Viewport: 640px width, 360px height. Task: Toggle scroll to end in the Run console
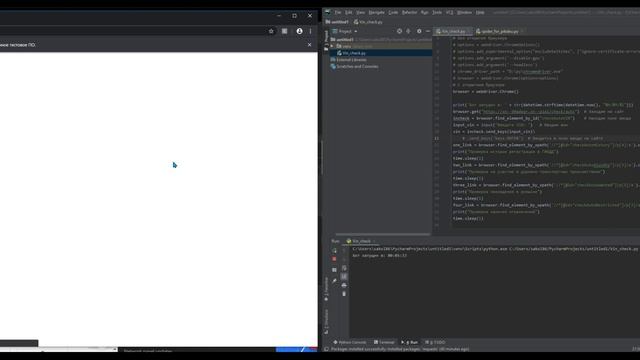tap(344, 277)
